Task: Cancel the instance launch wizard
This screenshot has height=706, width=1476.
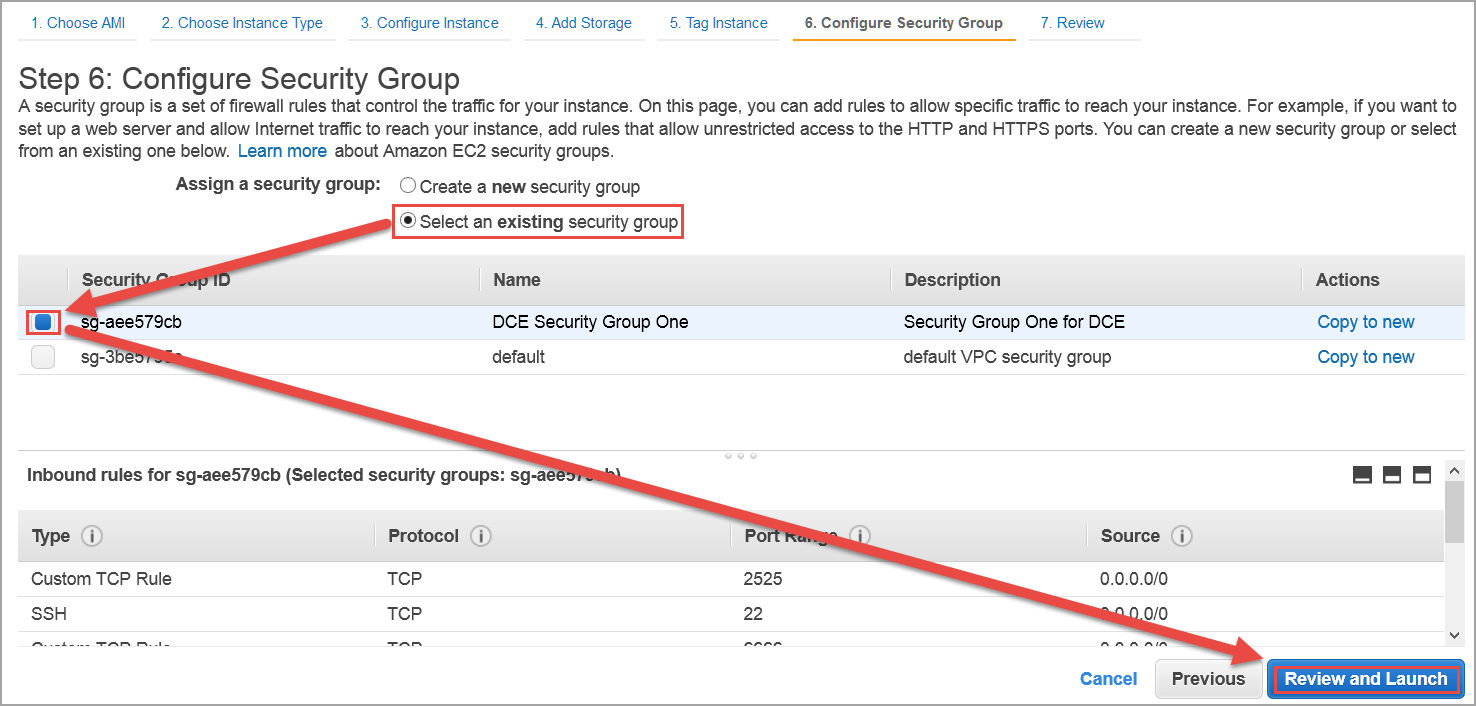Action: click(1108, 679)
